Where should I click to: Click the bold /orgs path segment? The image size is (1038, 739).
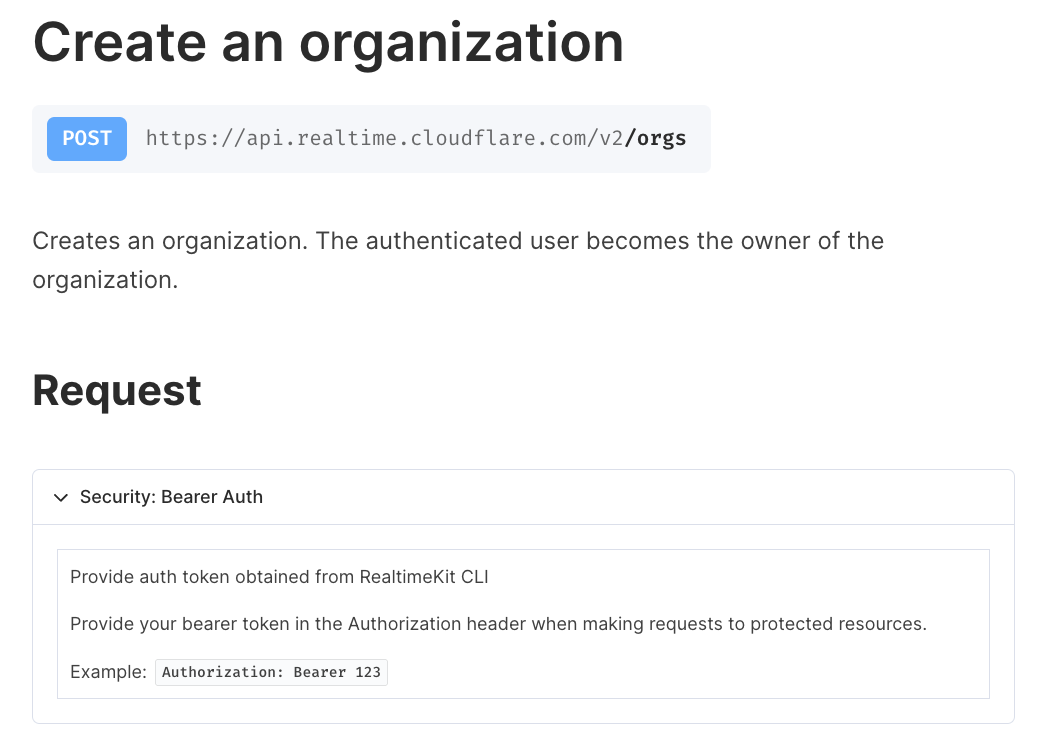[x=657, y=138]
